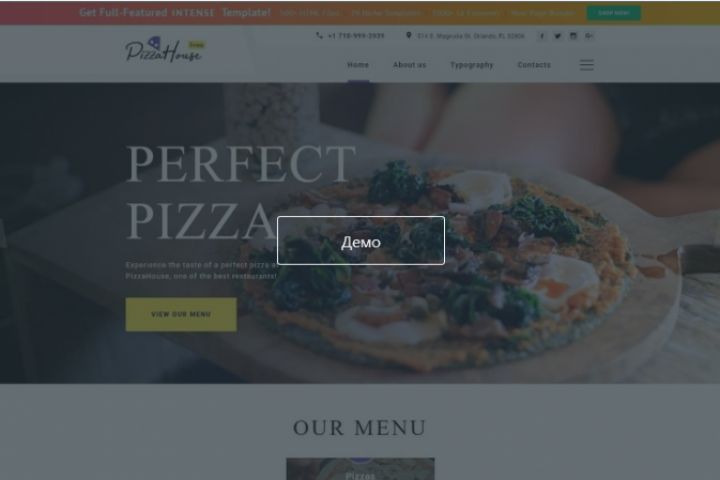Open the Google Plus social icon

click(589, 36)
